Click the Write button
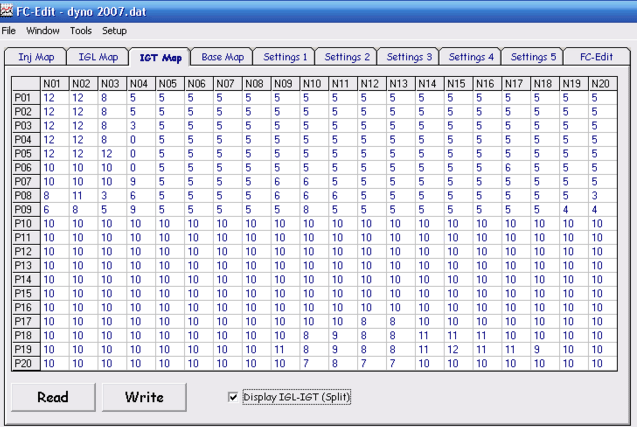This screenshot has width=637, height=427. click(144, 397)
